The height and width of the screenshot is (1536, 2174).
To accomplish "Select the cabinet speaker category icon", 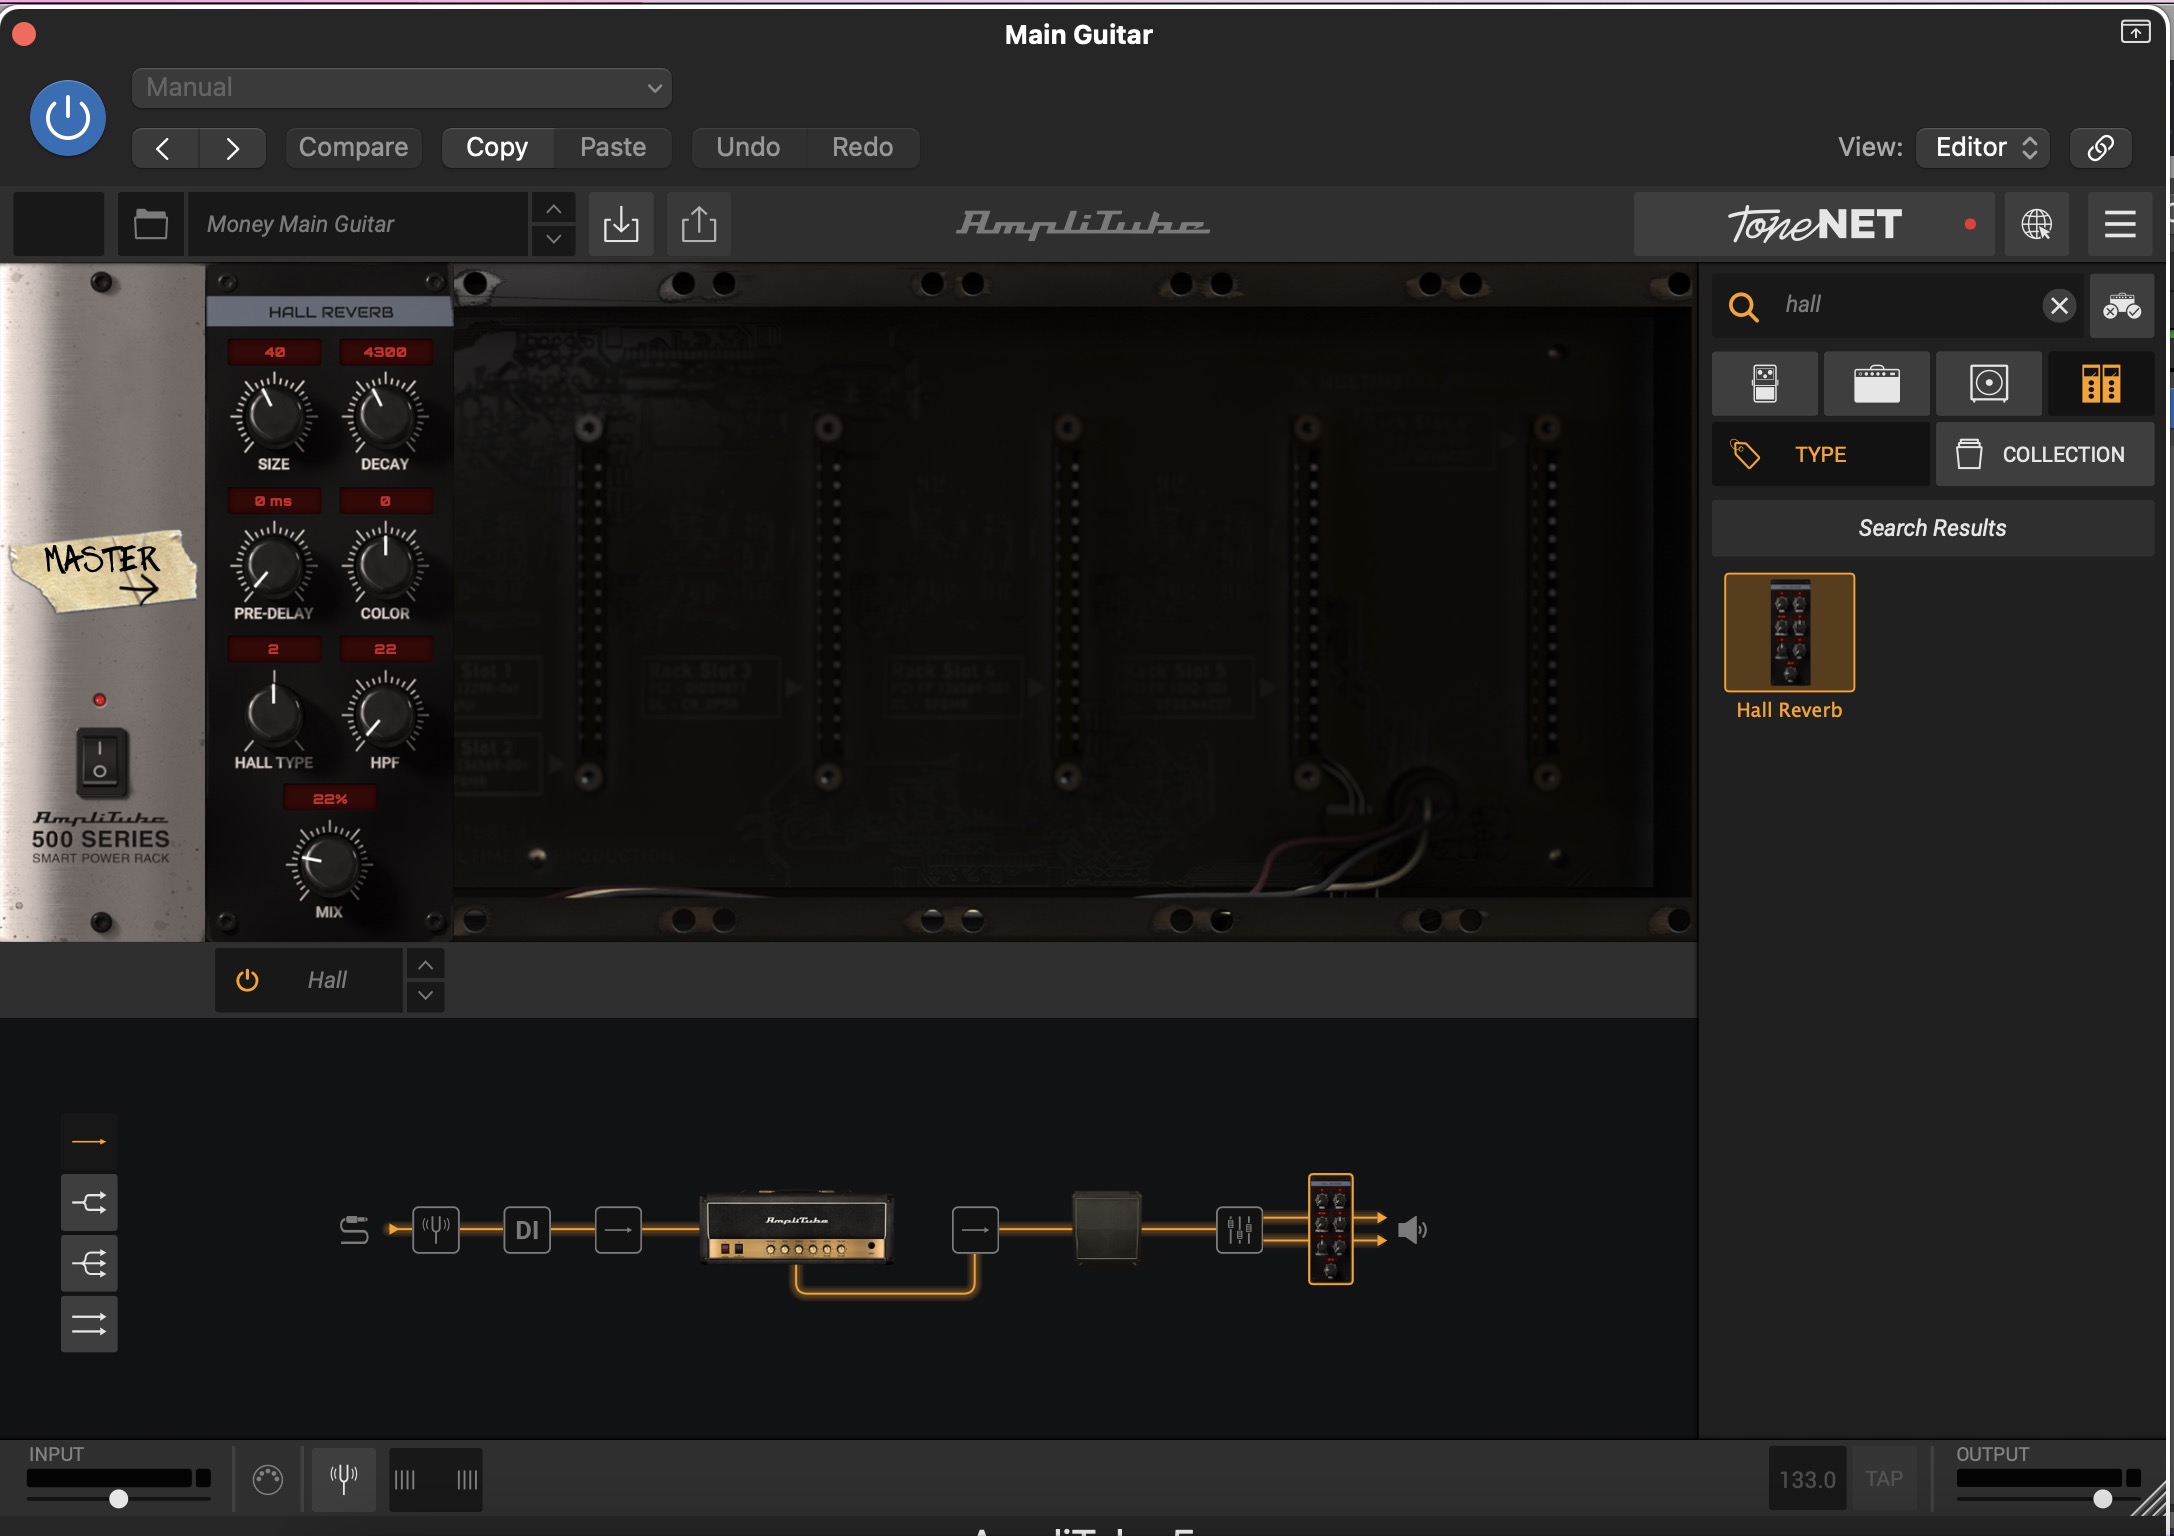I will point(1989,383).
